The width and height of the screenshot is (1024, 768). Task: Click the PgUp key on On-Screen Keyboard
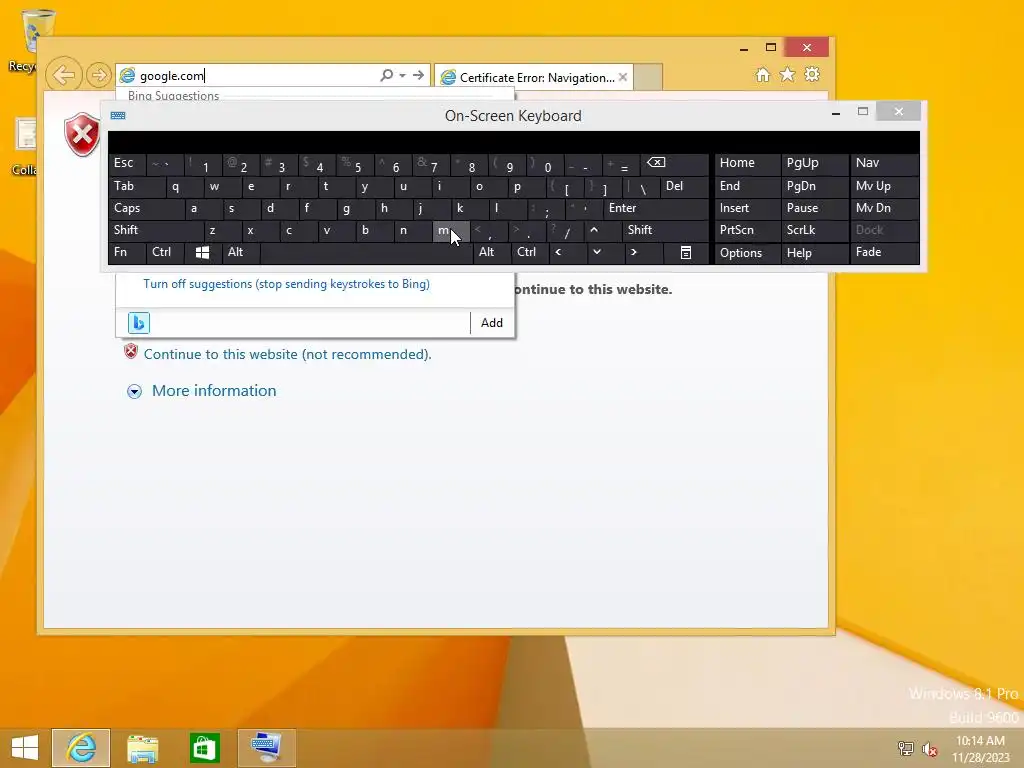click(x=814, y=163)
